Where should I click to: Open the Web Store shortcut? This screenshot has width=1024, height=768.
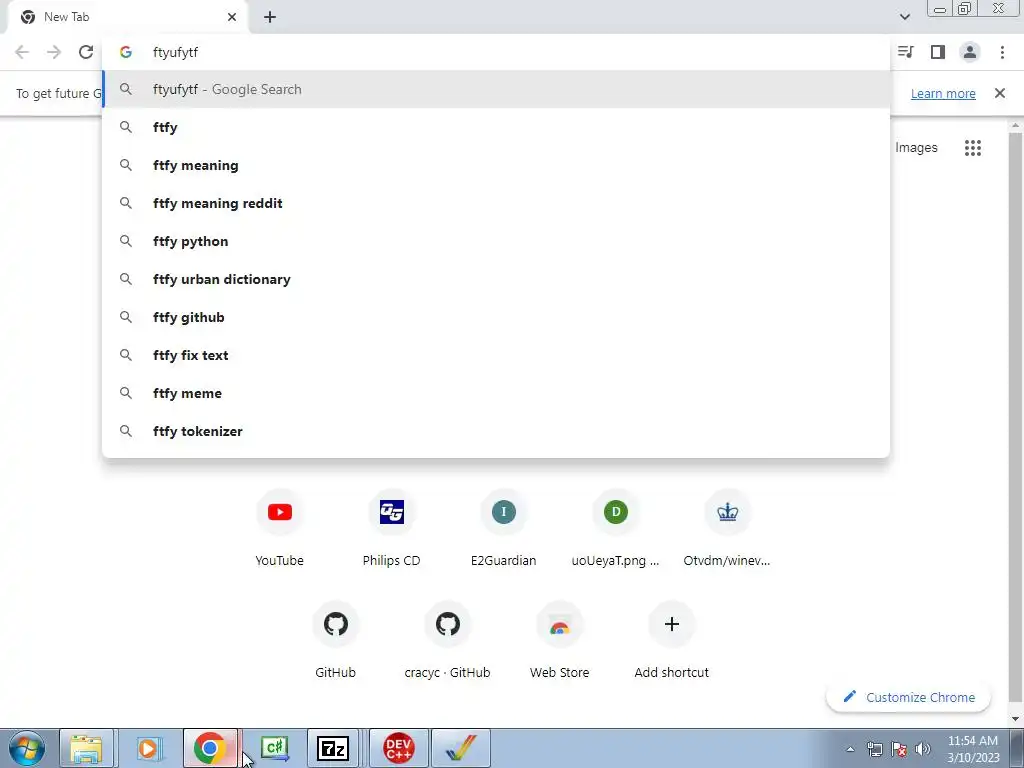pyautogui.click(x=560, y=641)
